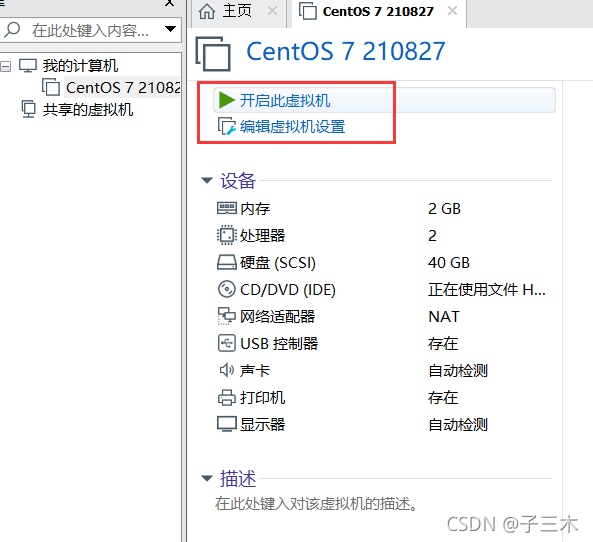Screen dimensions: 593x542
Task: Close the 主页 tab
Action: pyautogui.click(x=272, y=11)
